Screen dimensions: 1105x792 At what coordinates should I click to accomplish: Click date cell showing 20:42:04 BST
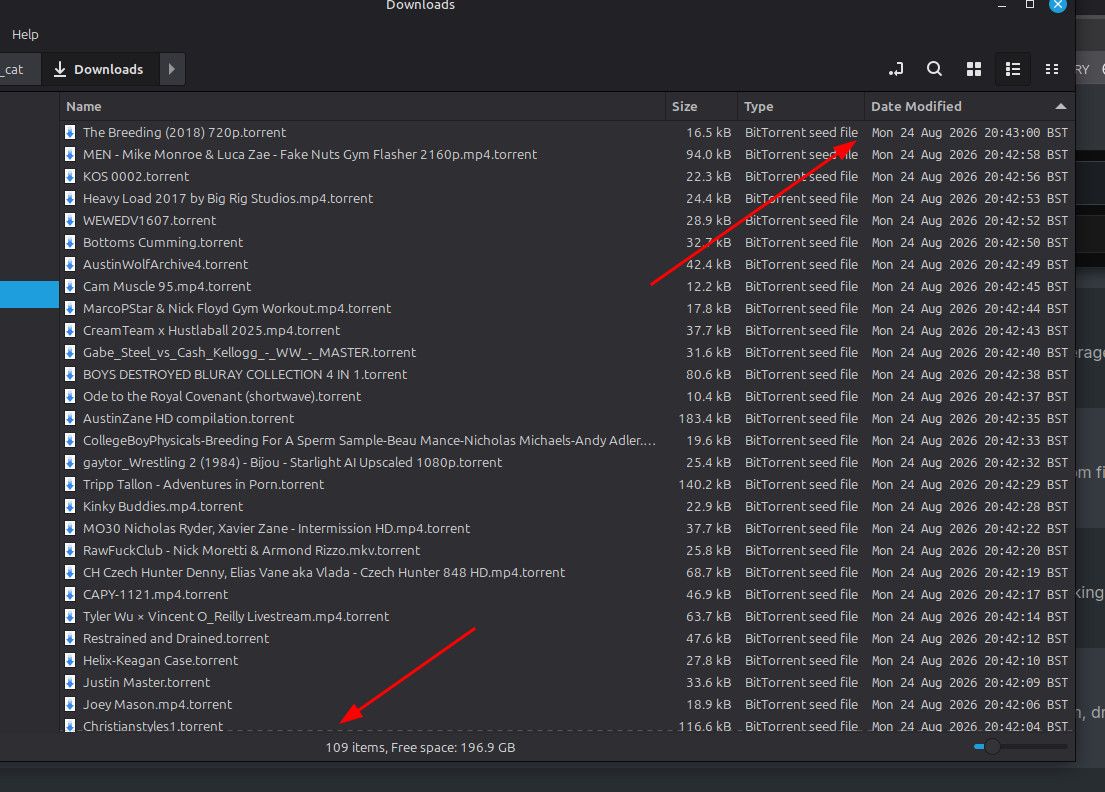click(x=970, y=726)
